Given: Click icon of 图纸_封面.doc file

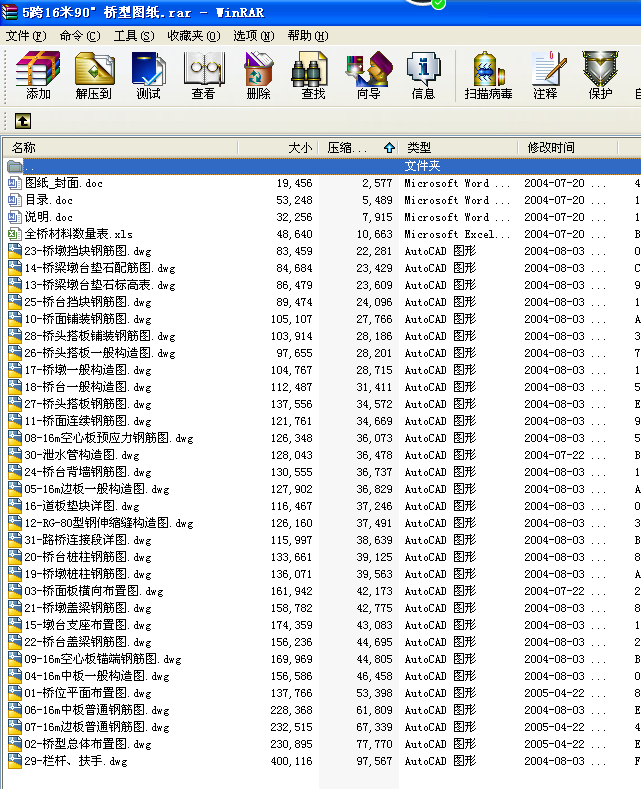Looking at the screenshot, I should point(15,183).
